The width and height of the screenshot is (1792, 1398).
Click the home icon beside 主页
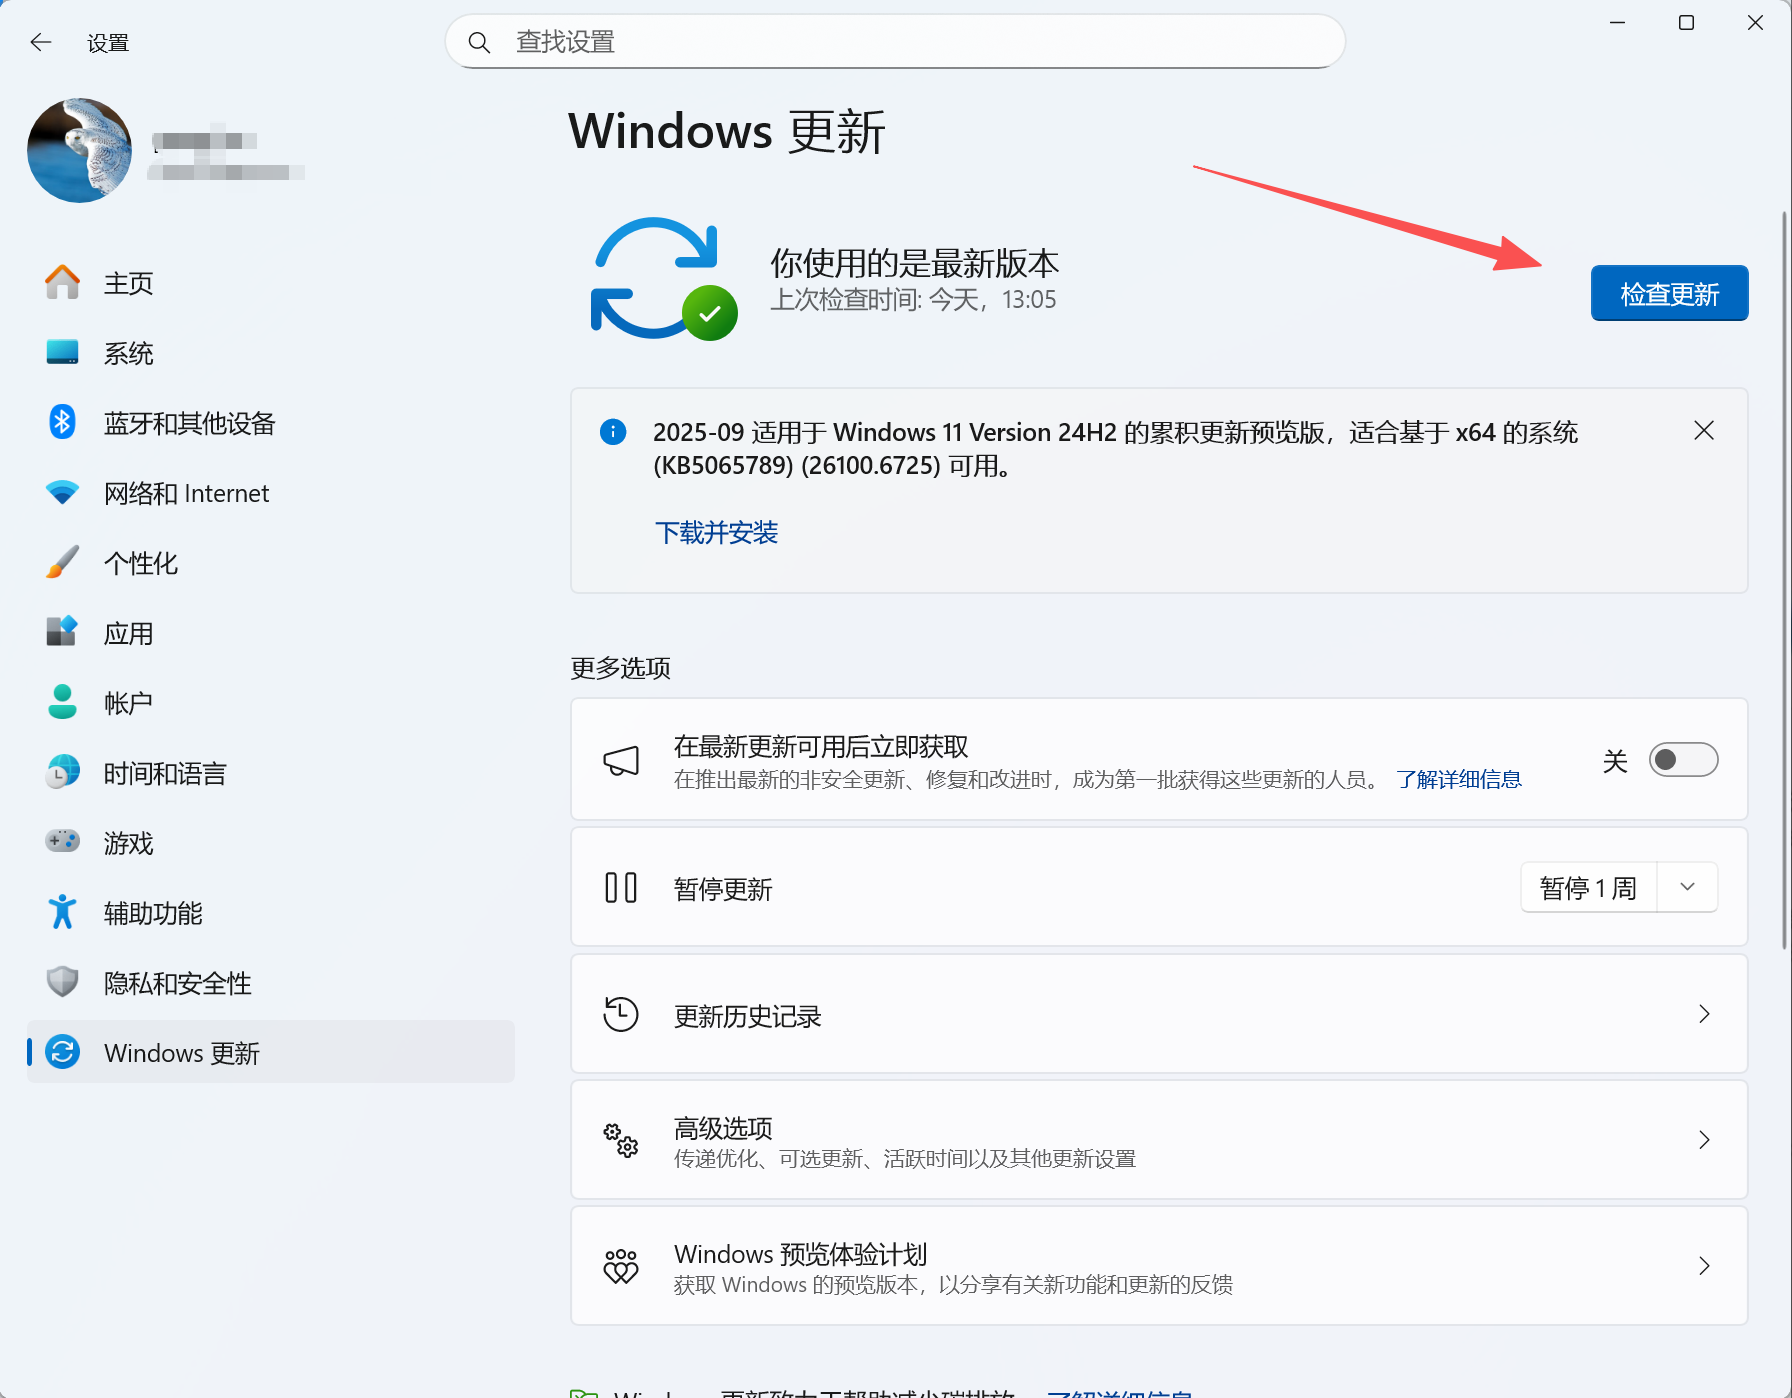point(62,283)
